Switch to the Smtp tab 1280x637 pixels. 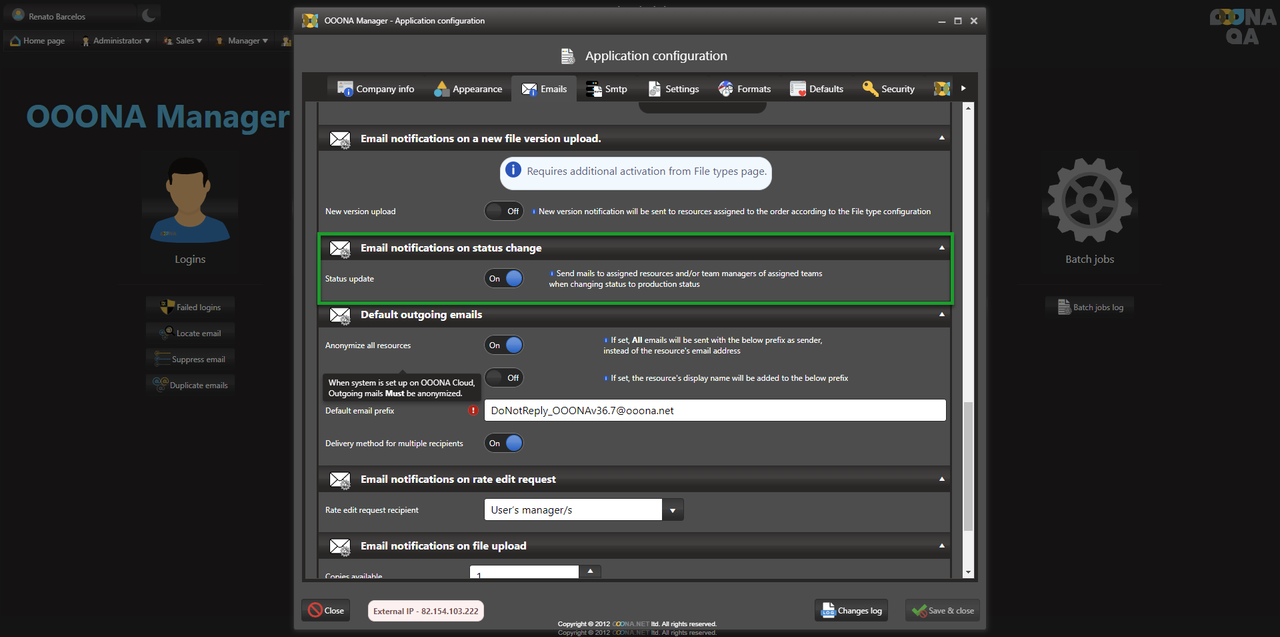pos(605,89)
